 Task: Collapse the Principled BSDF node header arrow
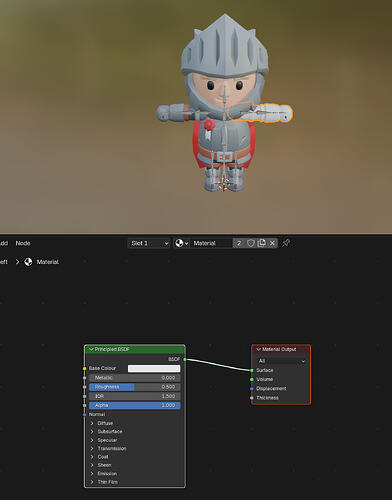[91, 349]
